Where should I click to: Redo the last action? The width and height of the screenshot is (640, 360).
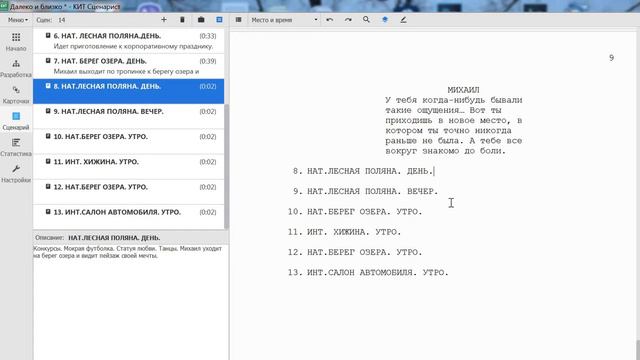click(348, 20)
